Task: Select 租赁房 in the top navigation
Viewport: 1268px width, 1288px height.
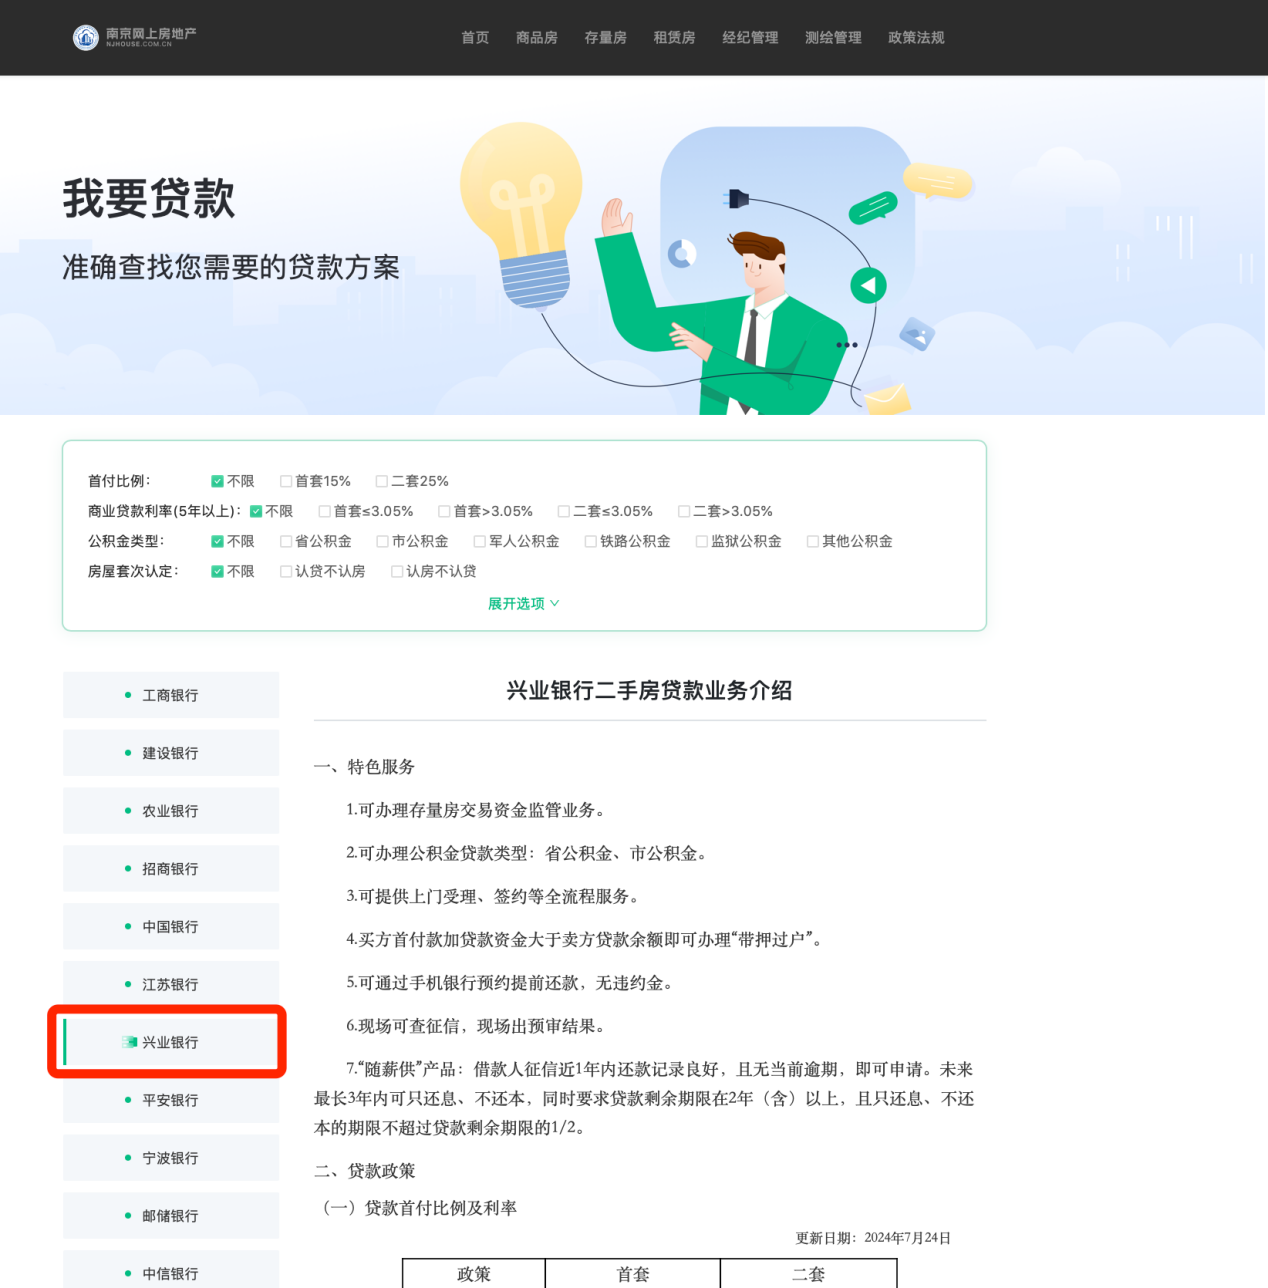Action: pos(675,38)
